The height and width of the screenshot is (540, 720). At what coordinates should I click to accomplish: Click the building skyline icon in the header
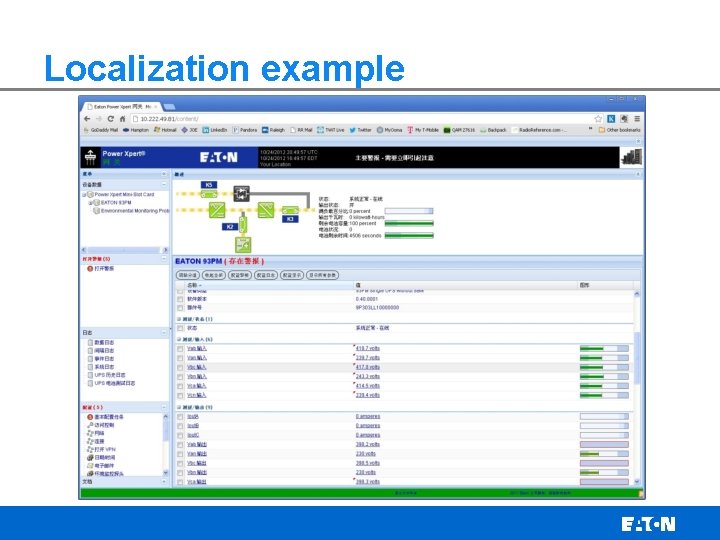(631, 158)
